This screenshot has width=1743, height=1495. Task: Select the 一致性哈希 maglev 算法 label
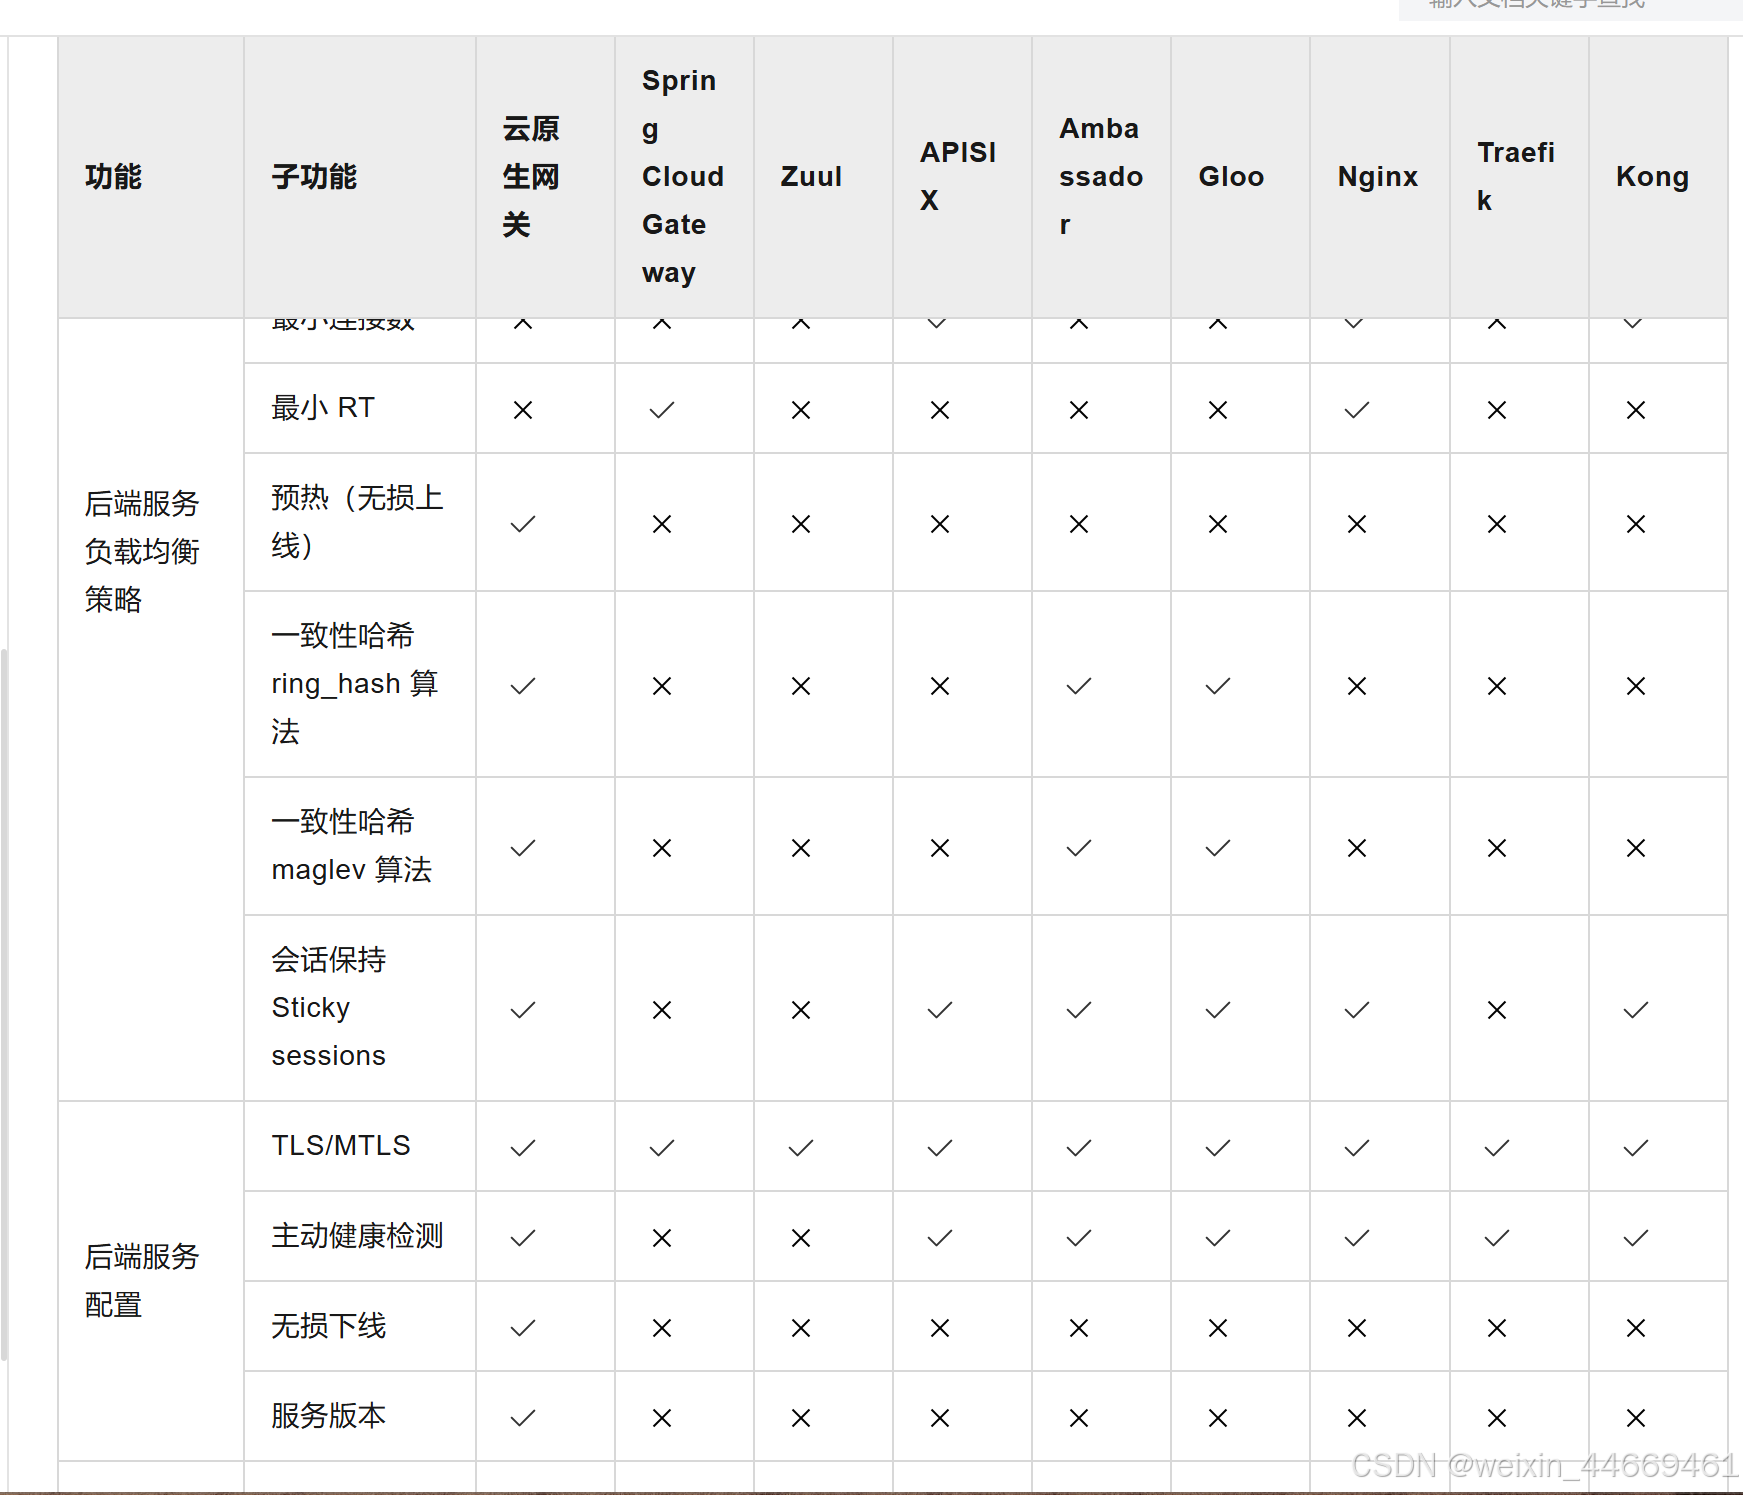pyautogui.click(x=352, y=846)
